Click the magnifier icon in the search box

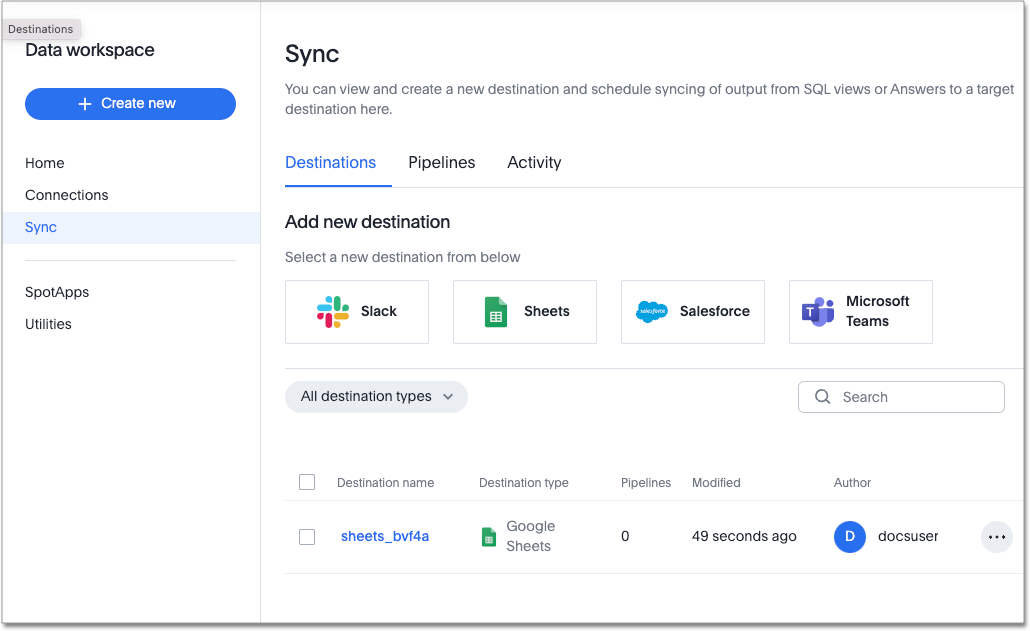822,397
